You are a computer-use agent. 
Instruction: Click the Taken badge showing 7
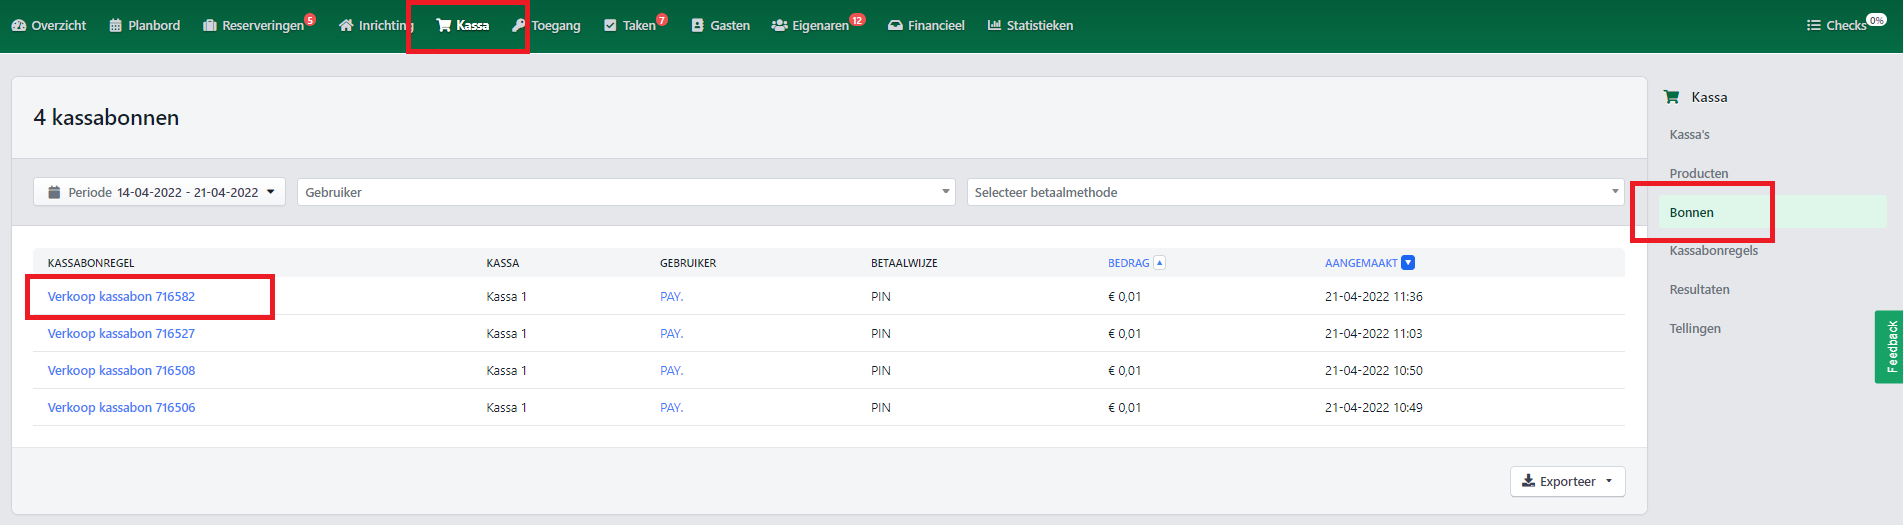(662, 19)
